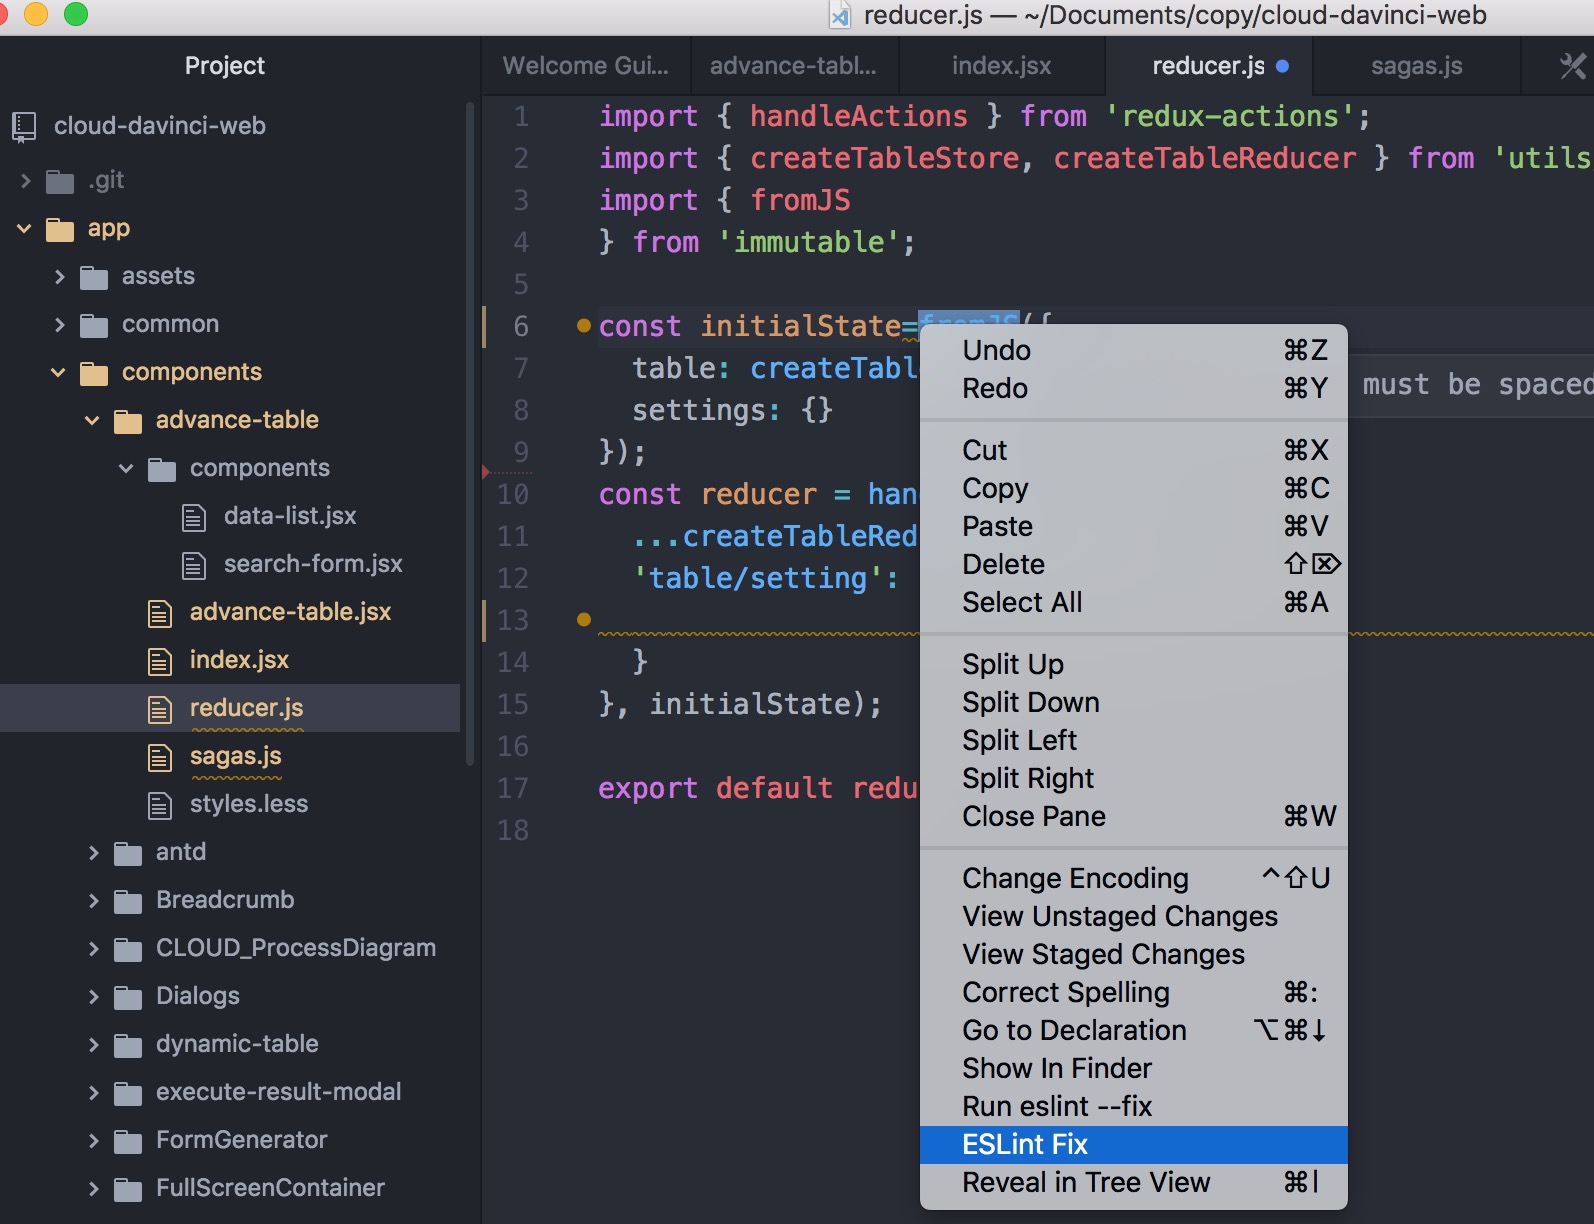Expand the CLOUD_ProcessDiagram folder
The image size is (1594, 1224).
click(x=94, y=949)
